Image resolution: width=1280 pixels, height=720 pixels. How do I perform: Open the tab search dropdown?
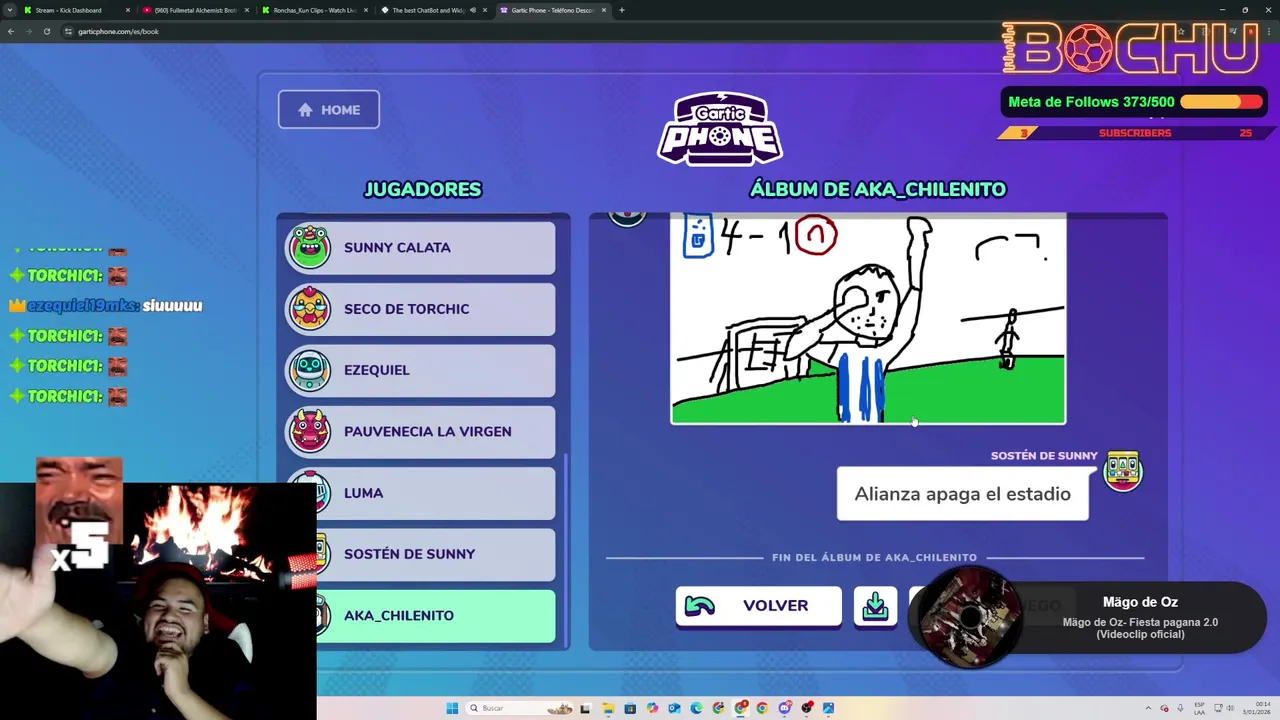tap(10, 10)
